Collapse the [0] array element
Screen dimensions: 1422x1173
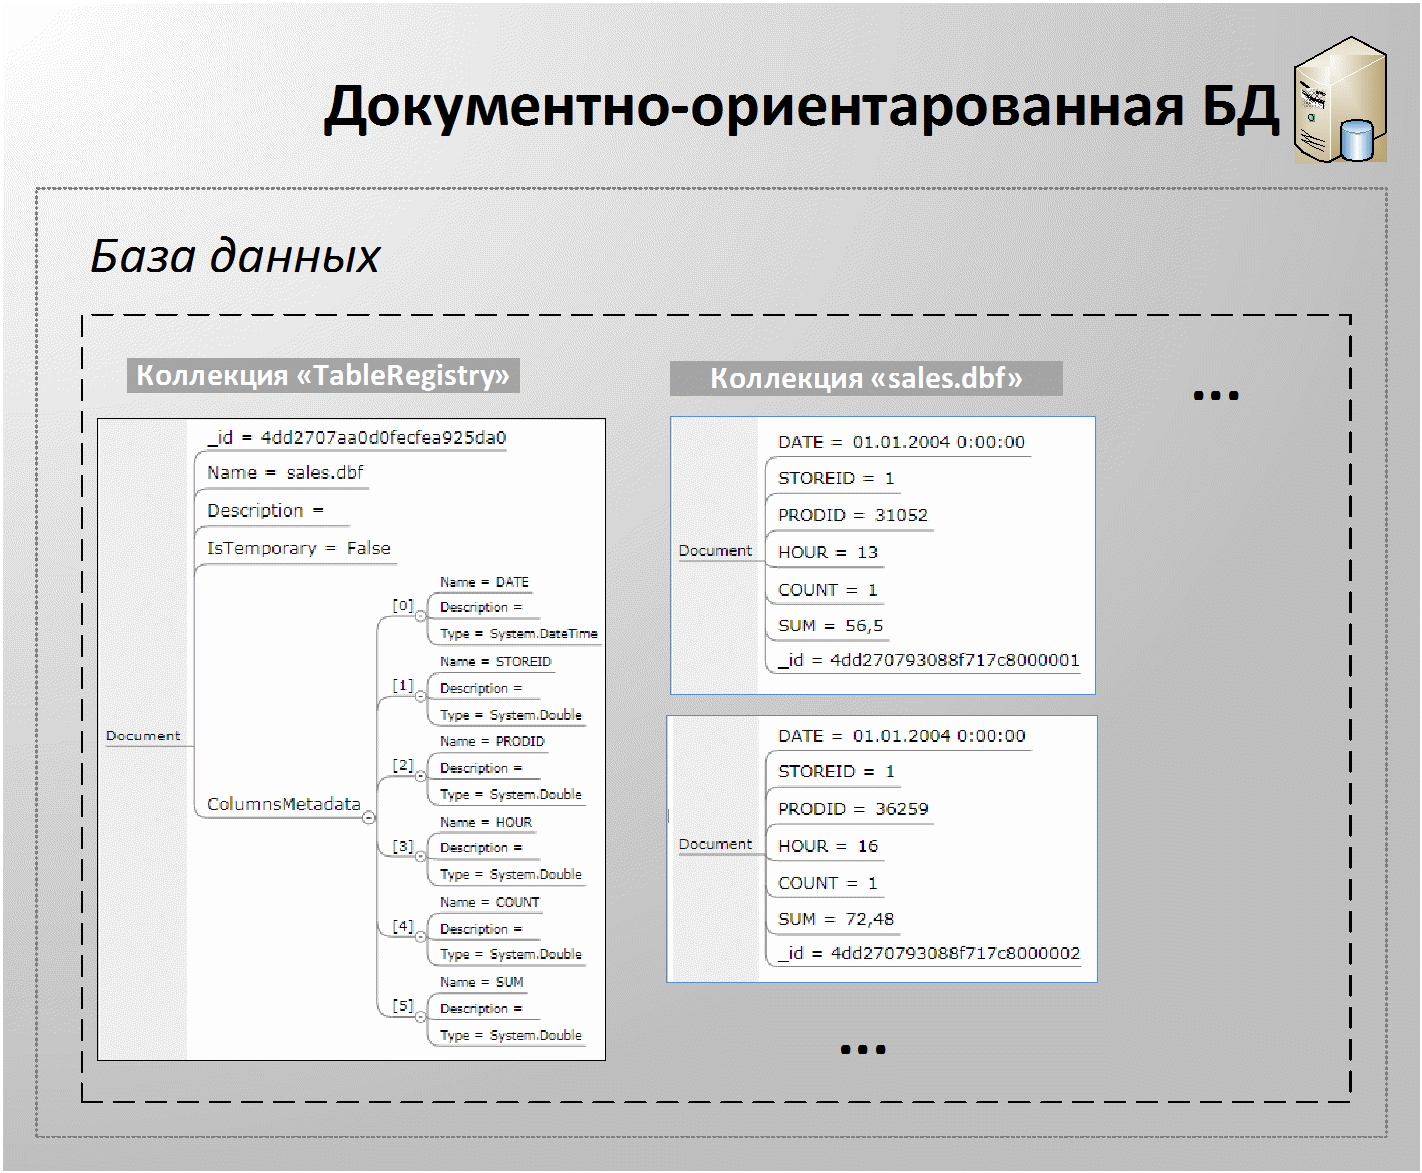(x=420, y=616)
